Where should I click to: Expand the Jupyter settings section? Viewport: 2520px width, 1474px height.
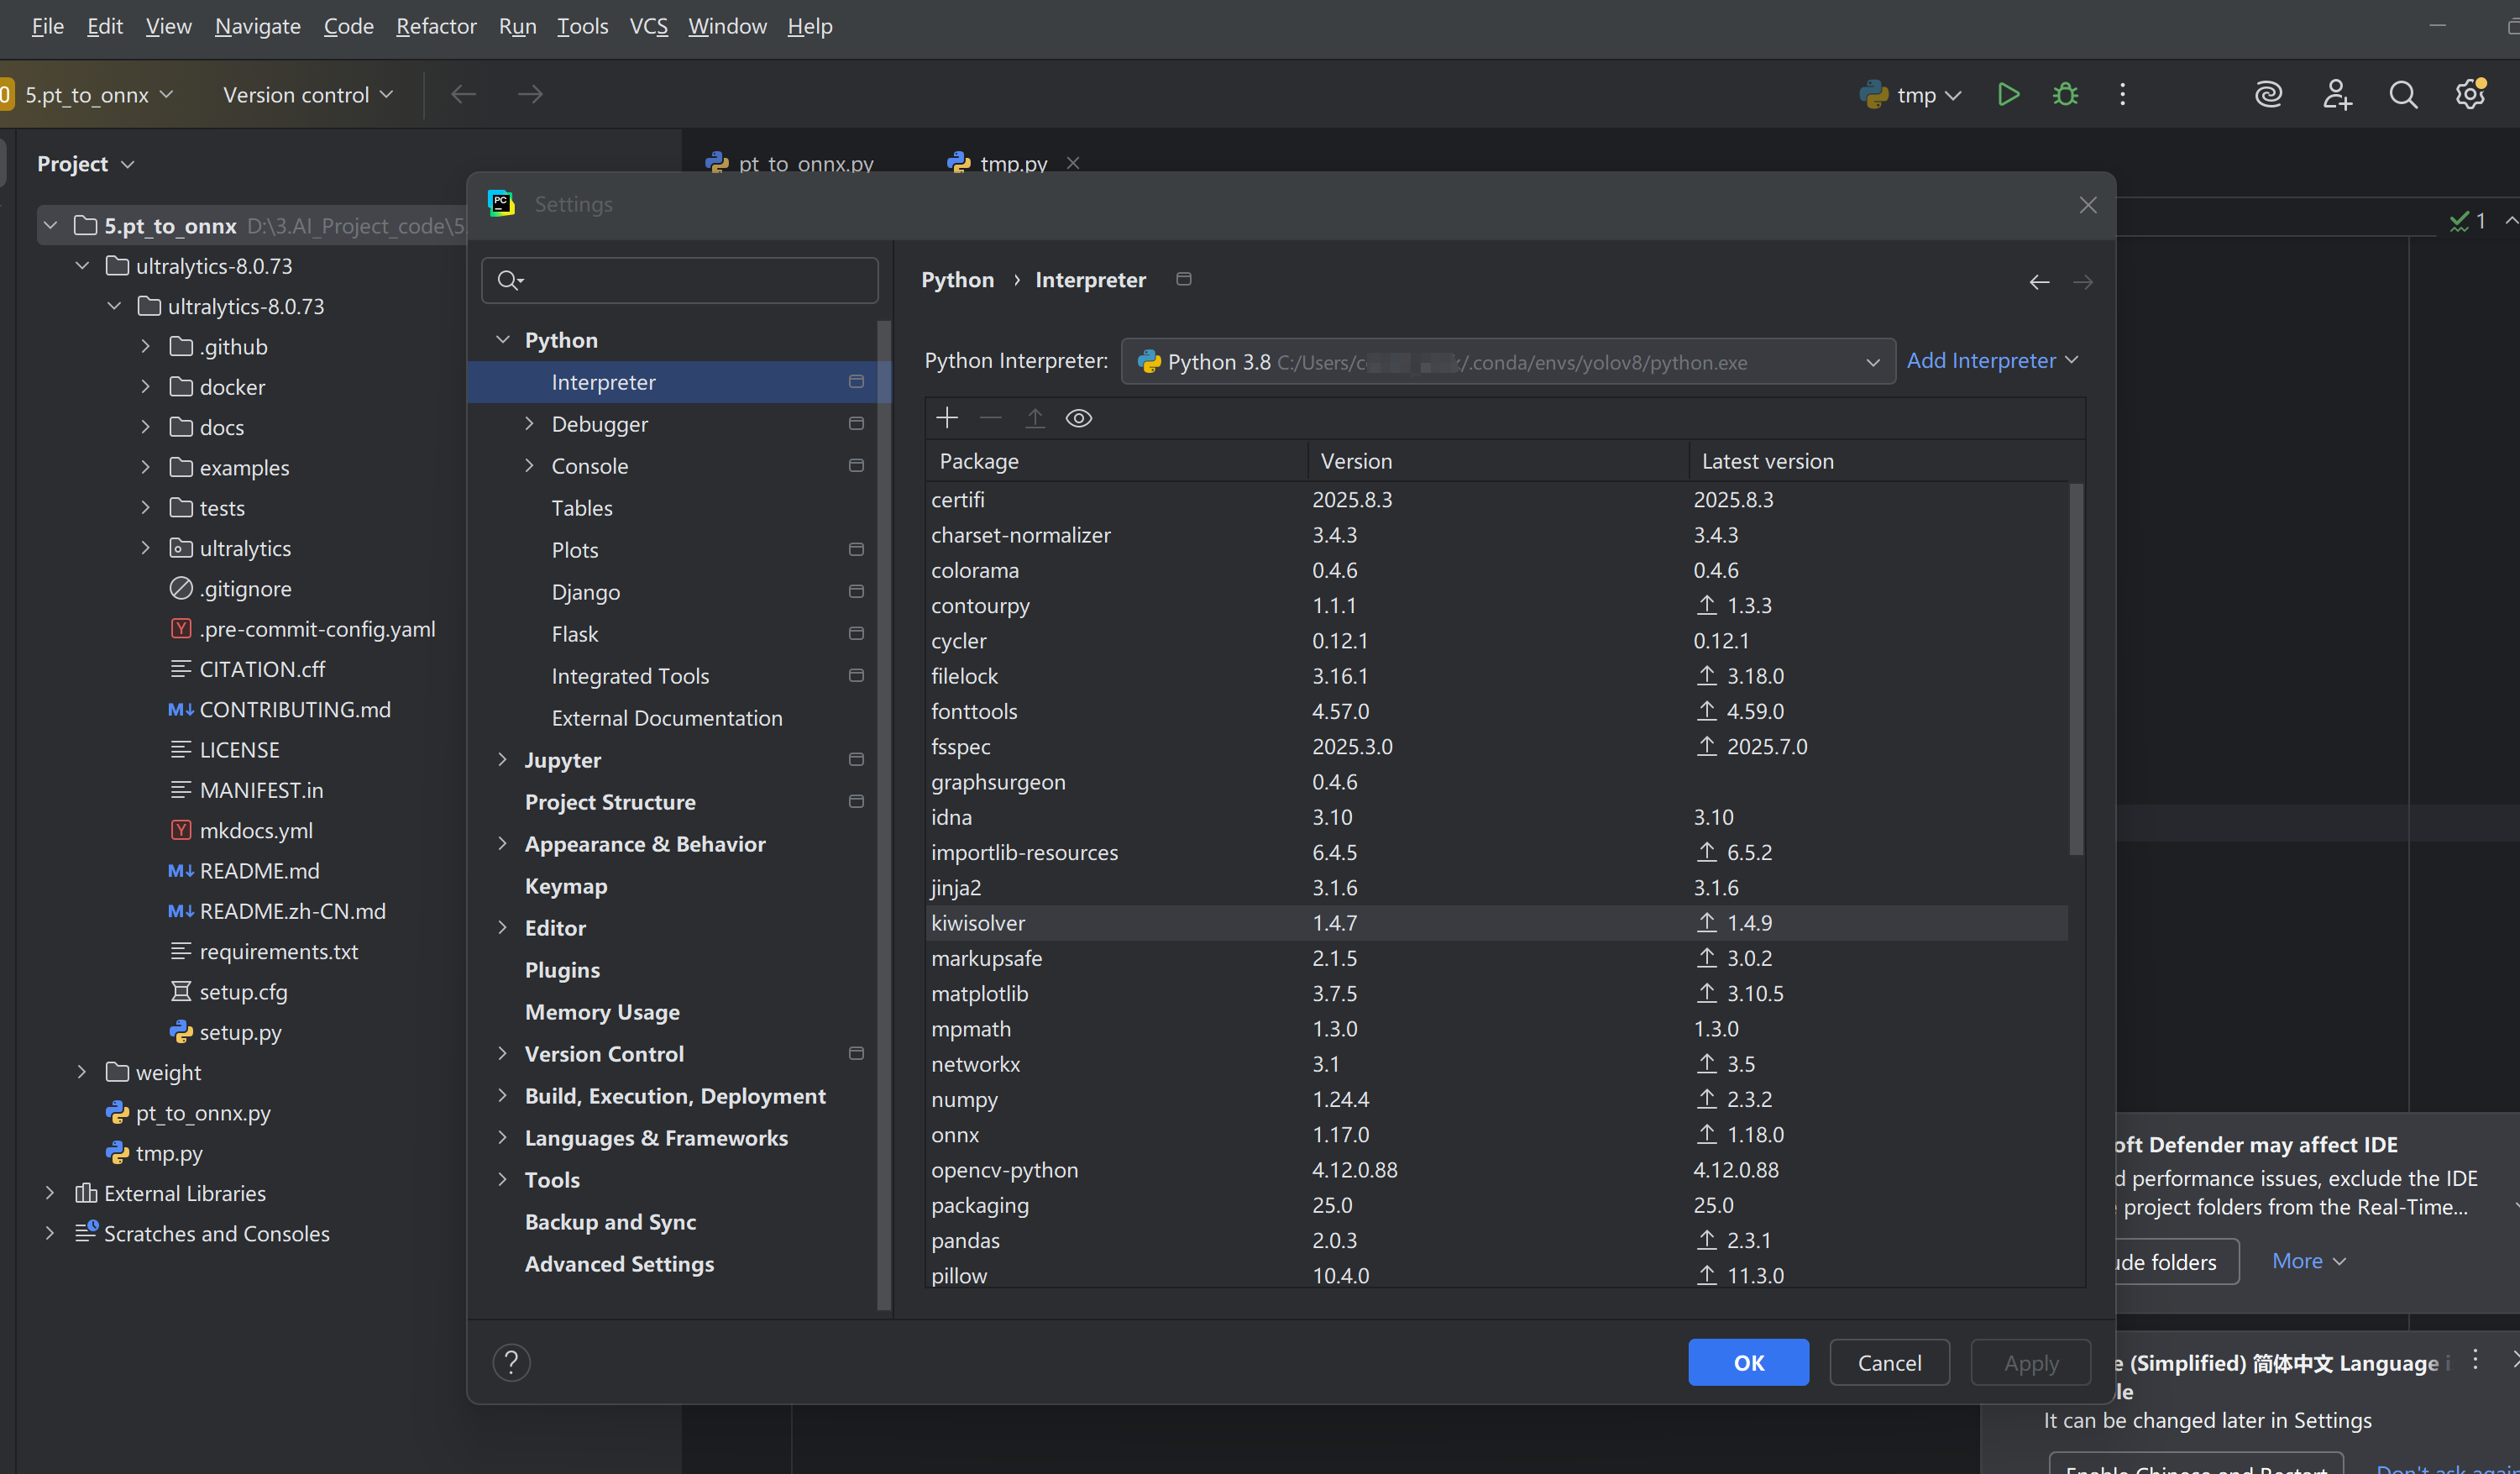coord(503,760)
